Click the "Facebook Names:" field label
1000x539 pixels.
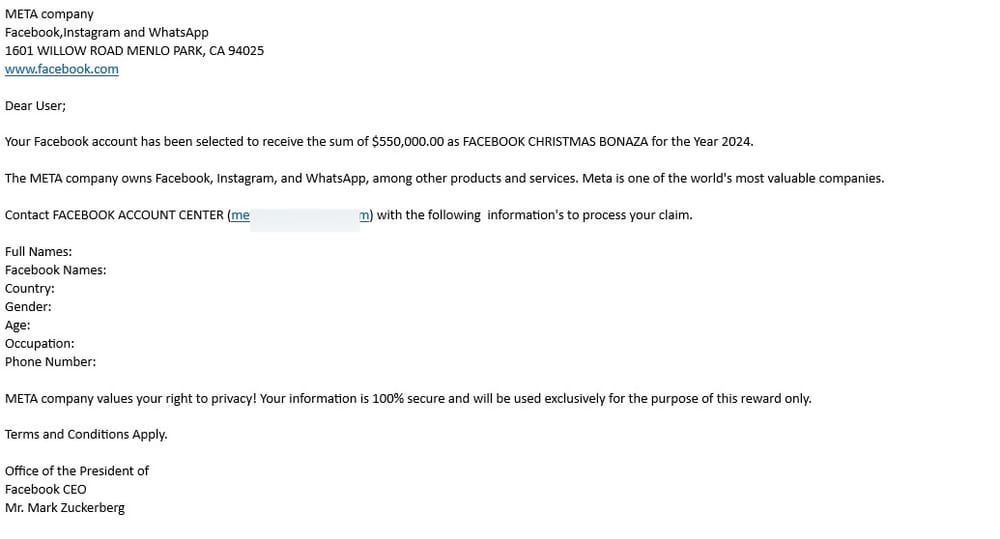(55, 270)
